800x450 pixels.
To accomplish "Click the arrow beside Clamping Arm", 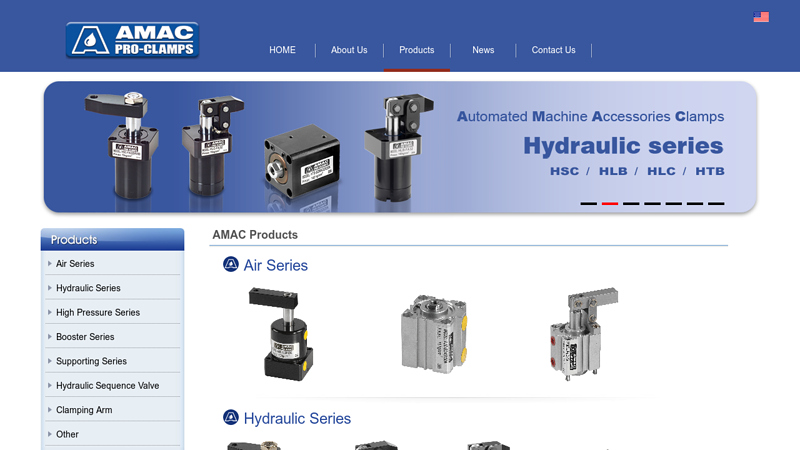I will (49, 410).
